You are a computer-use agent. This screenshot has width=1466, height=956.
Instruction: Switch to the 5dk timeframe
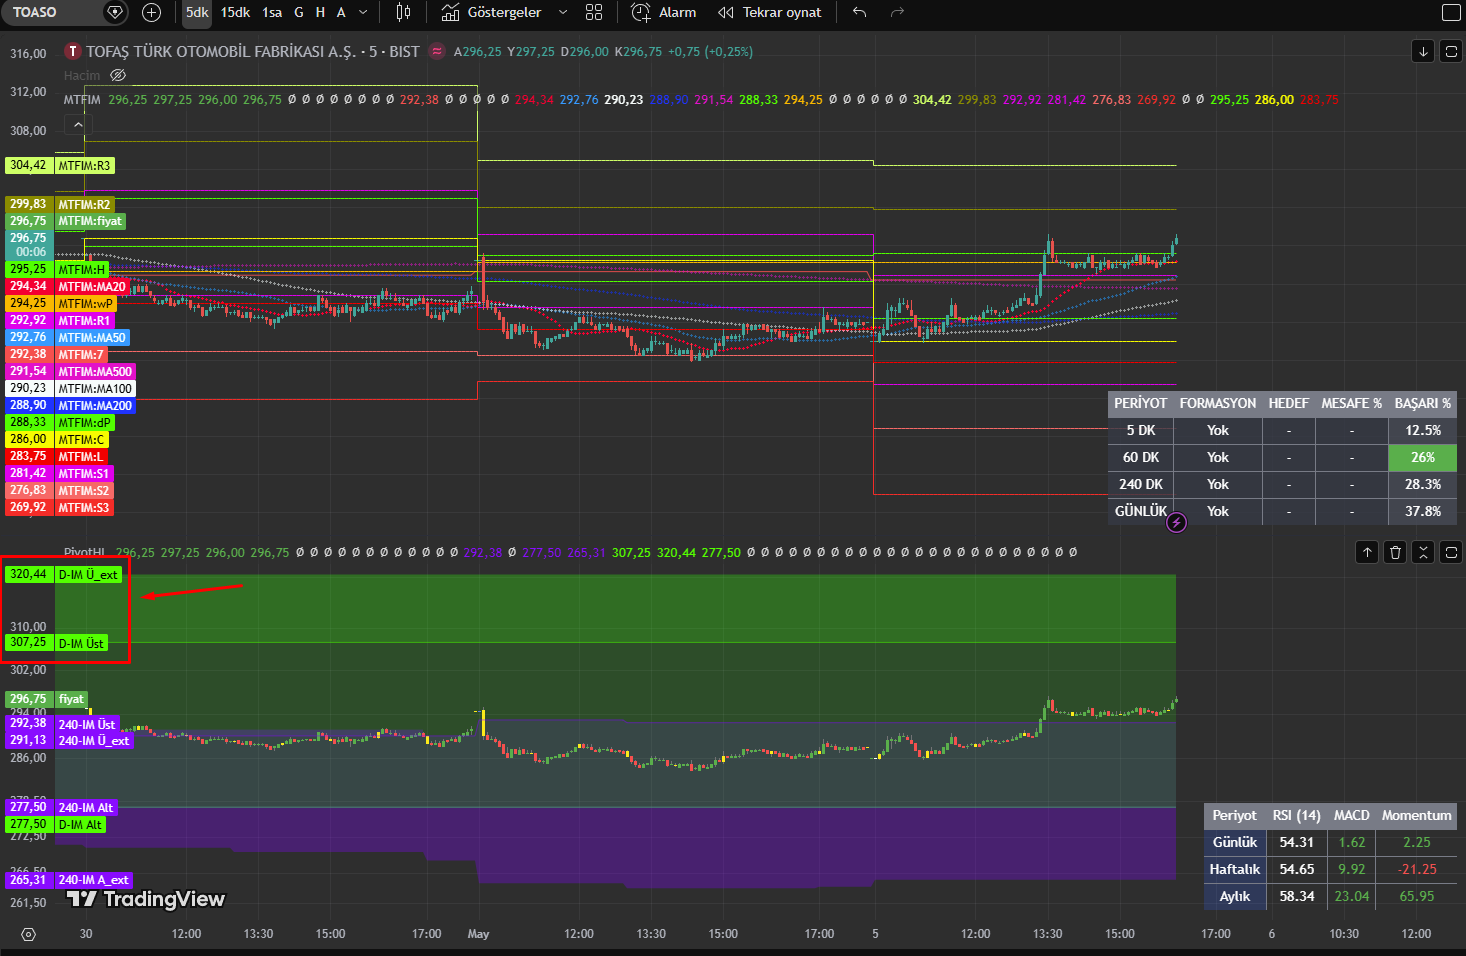(x=197, y=12)
